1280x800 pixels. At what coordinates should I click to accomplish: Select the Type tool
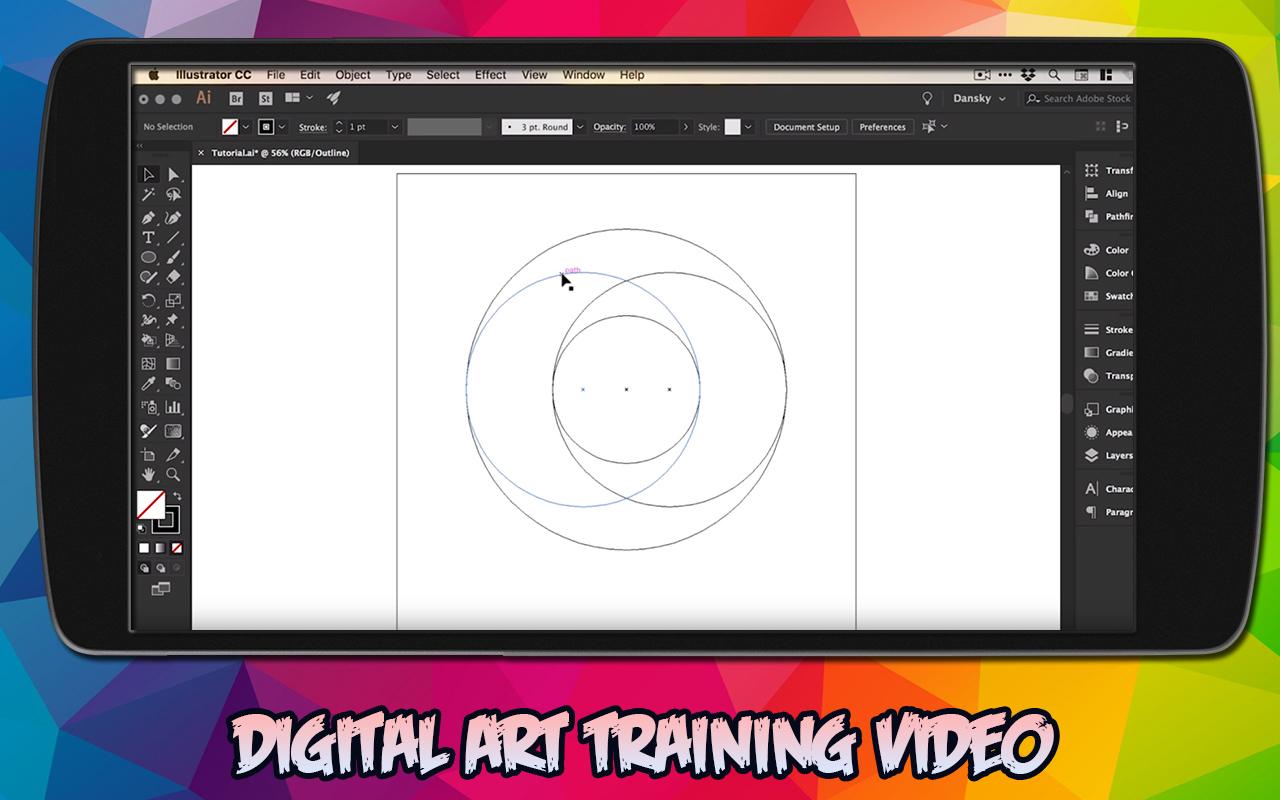pos(149,237)
